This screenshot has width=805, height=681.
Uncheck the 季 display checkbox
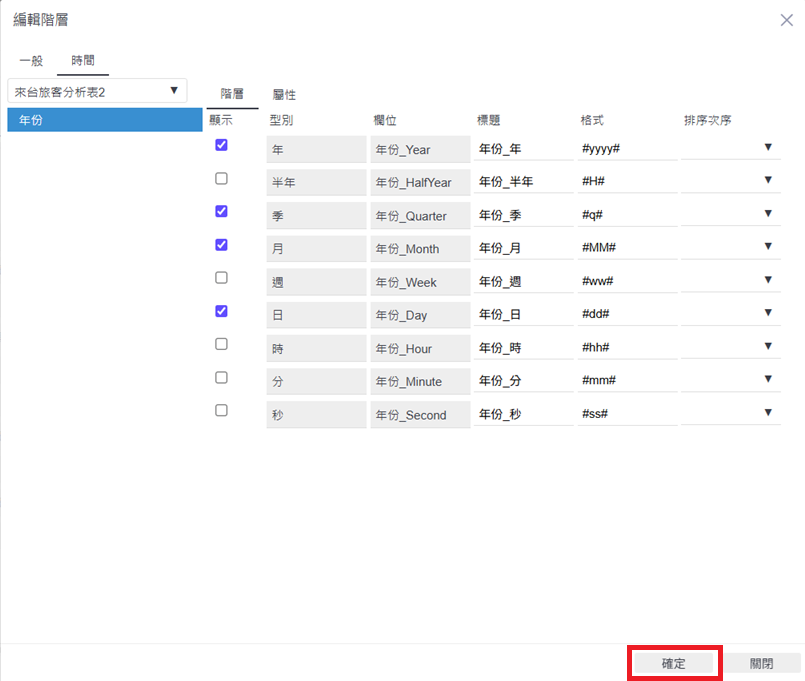(x=221, y=211)
